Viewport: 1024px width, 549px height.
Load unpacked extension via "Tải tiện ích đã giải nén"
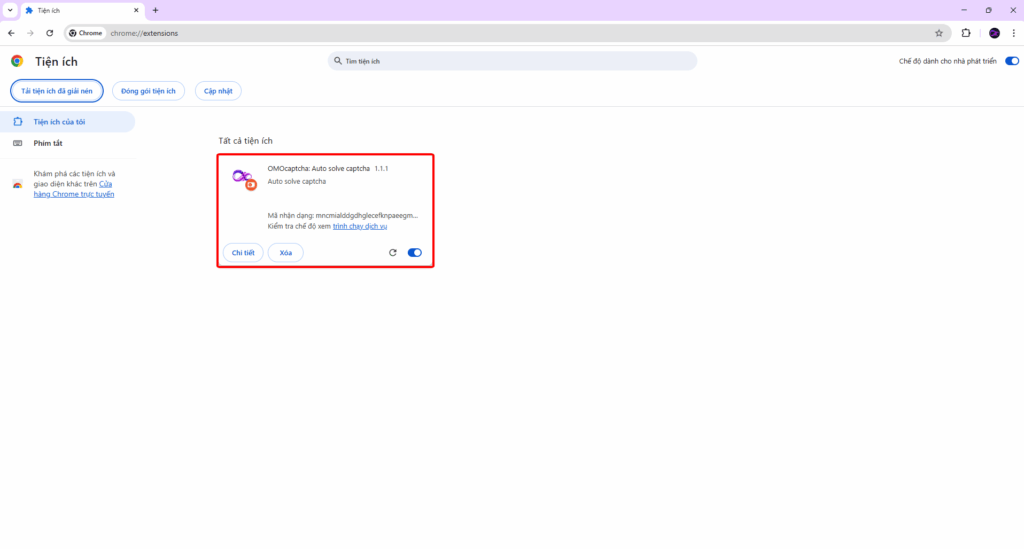tap(57, 91)
